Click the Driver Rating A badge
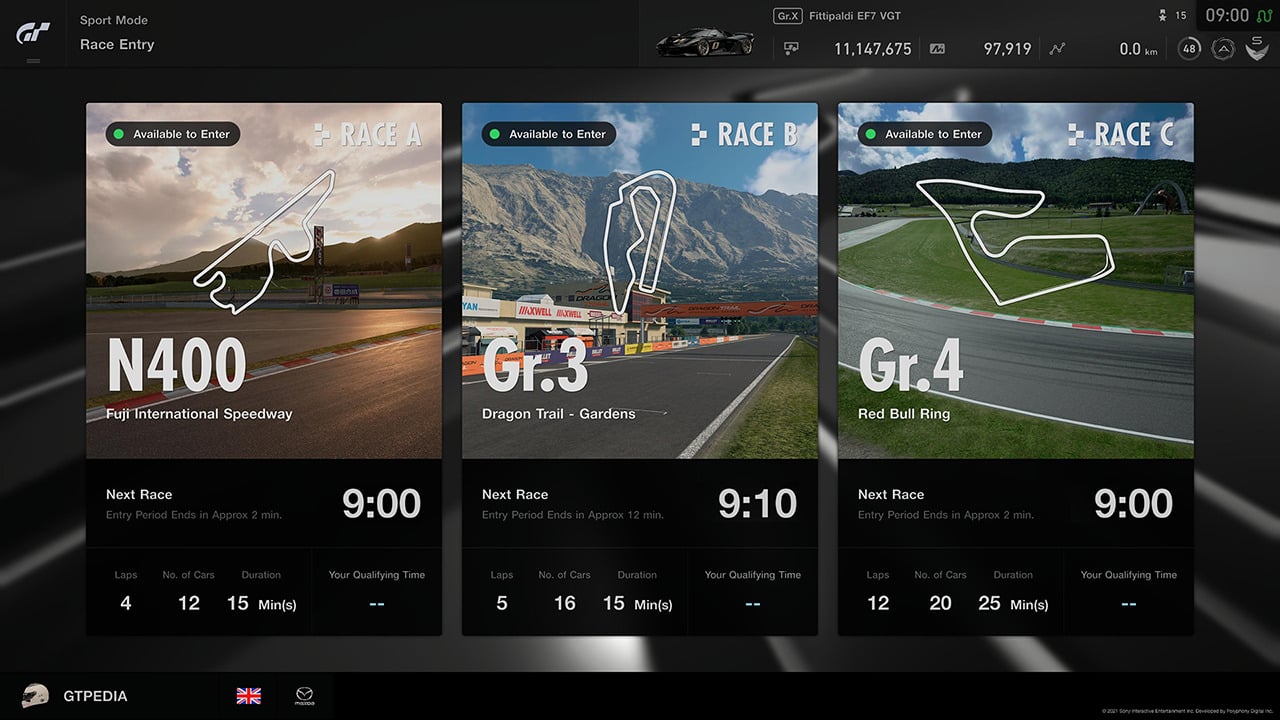This screenshot has height=720, width=1280. pyautogui.click(x=1222, y=48)
